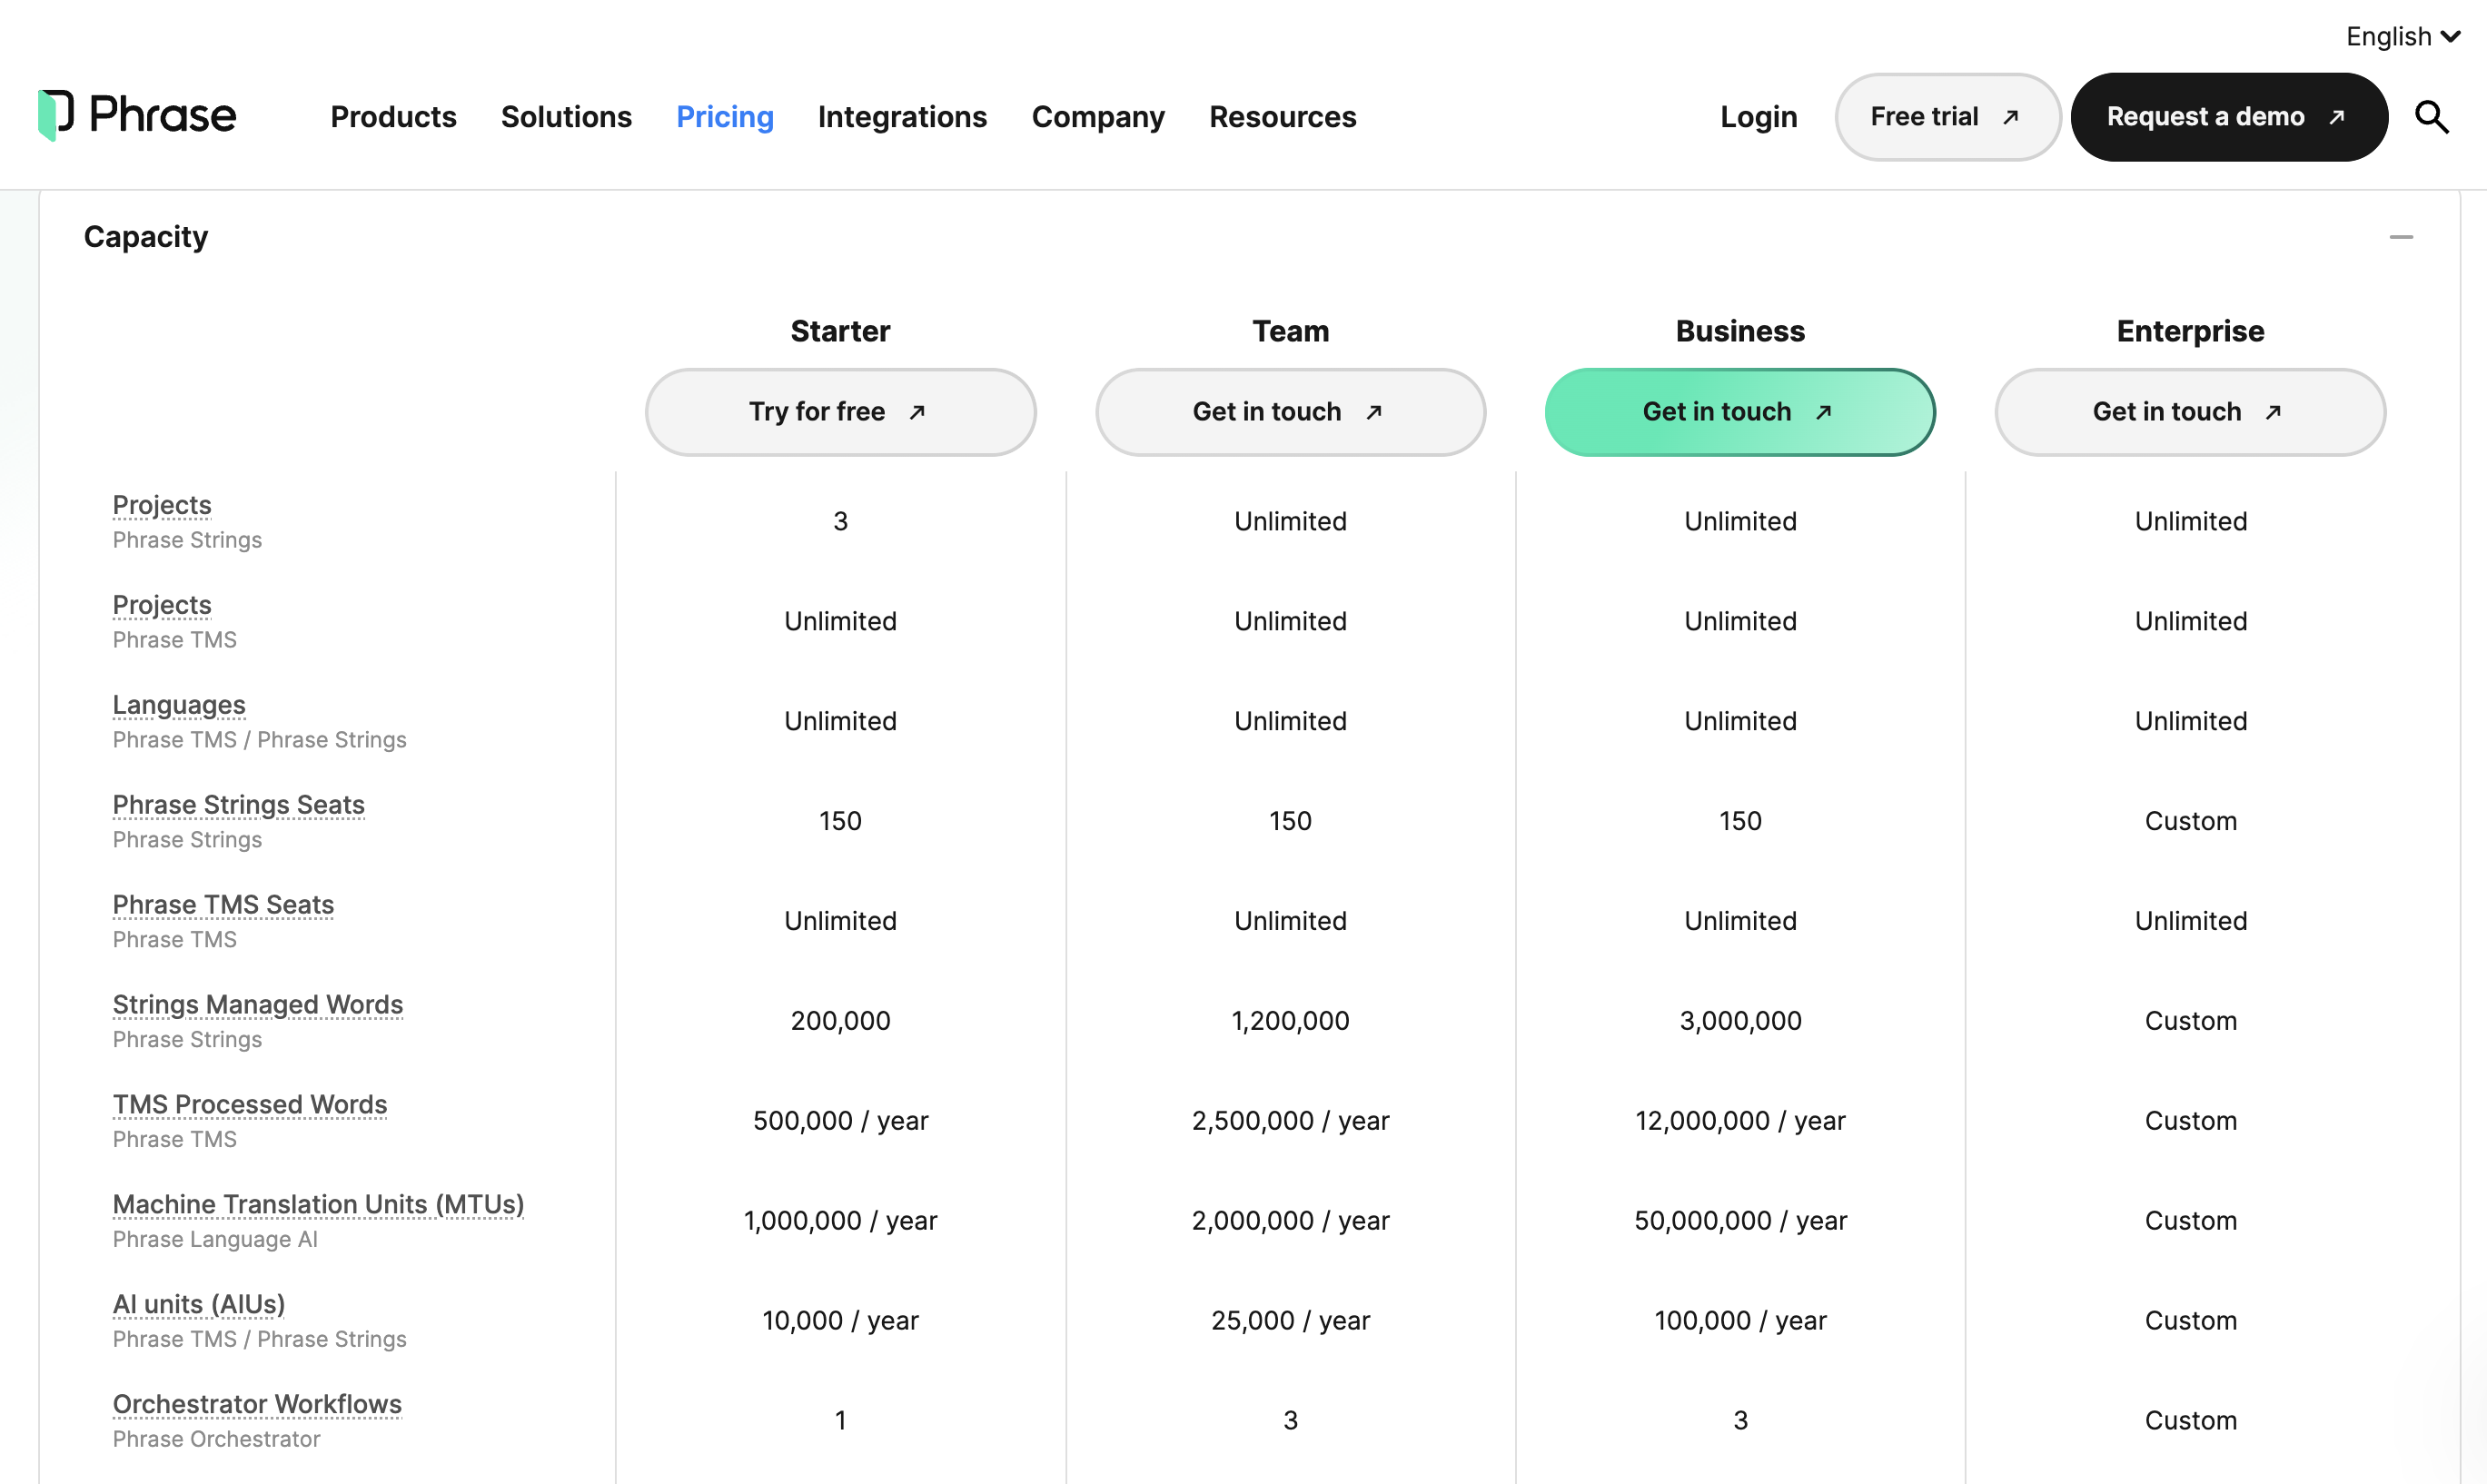Click the Projects label for Phrase TMS
The image size is (2487, 1484).
162,605
